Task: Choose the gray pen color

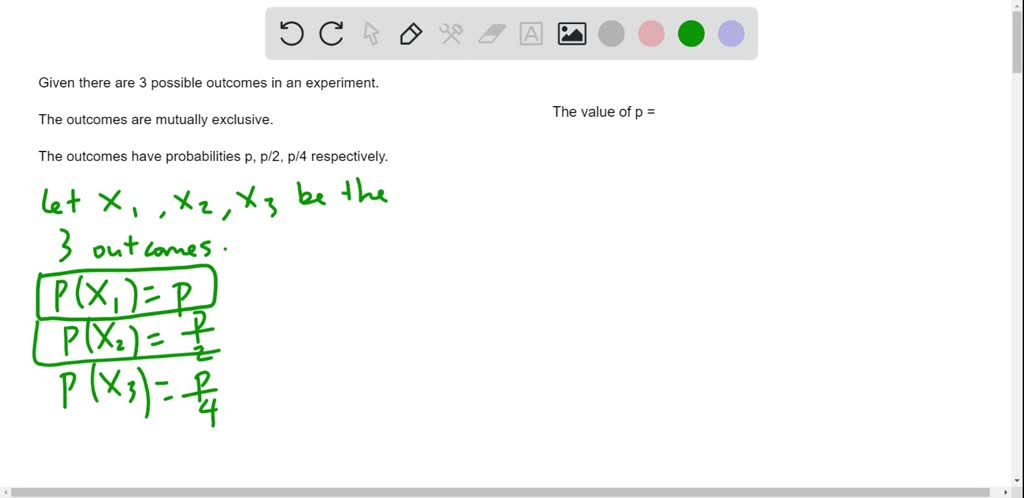Action: point(611,33)
